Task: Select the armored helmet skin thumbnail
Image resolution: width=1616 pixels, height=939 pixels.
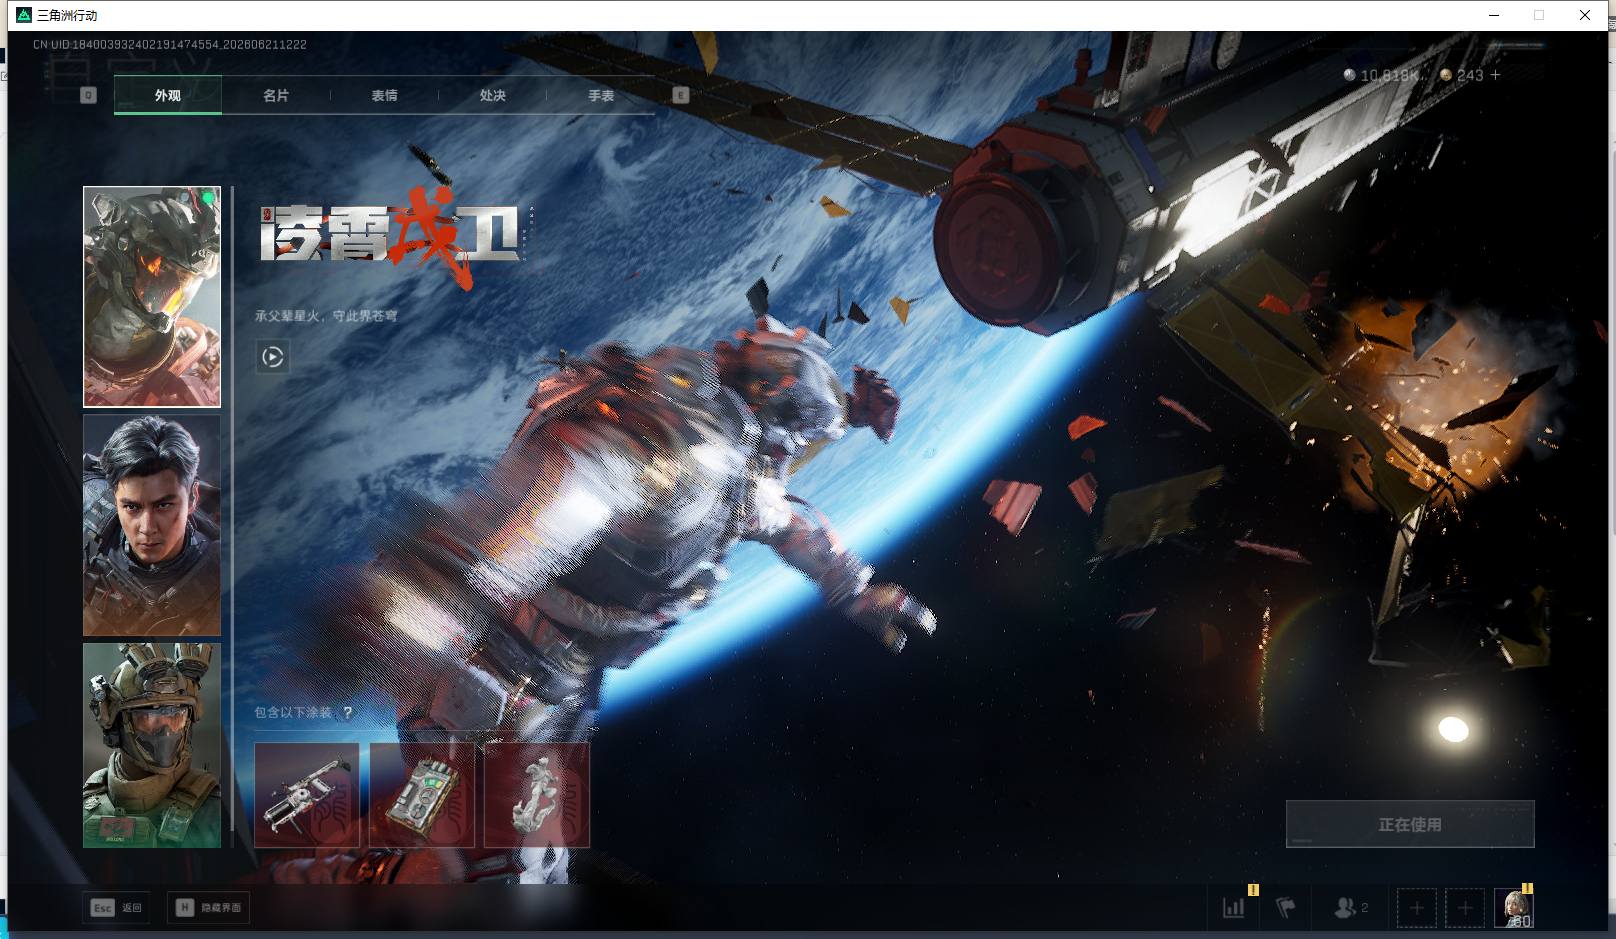Action: (x=152, y=297)
